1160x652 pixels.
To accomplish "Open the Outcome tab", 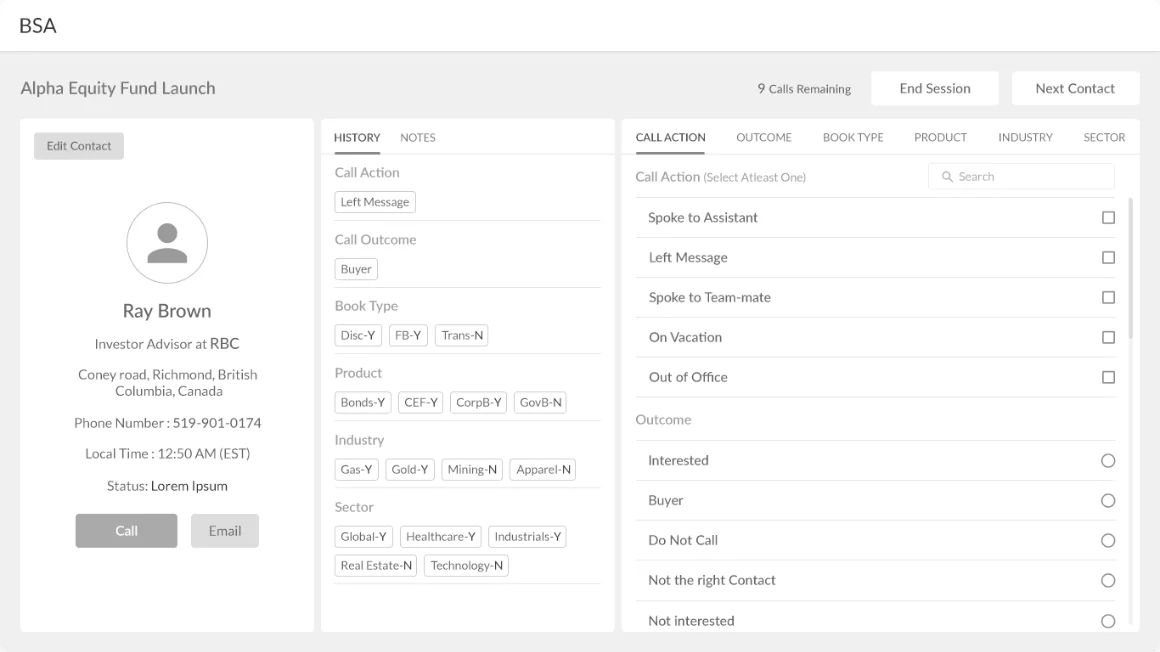I will (x=763, y=138).
